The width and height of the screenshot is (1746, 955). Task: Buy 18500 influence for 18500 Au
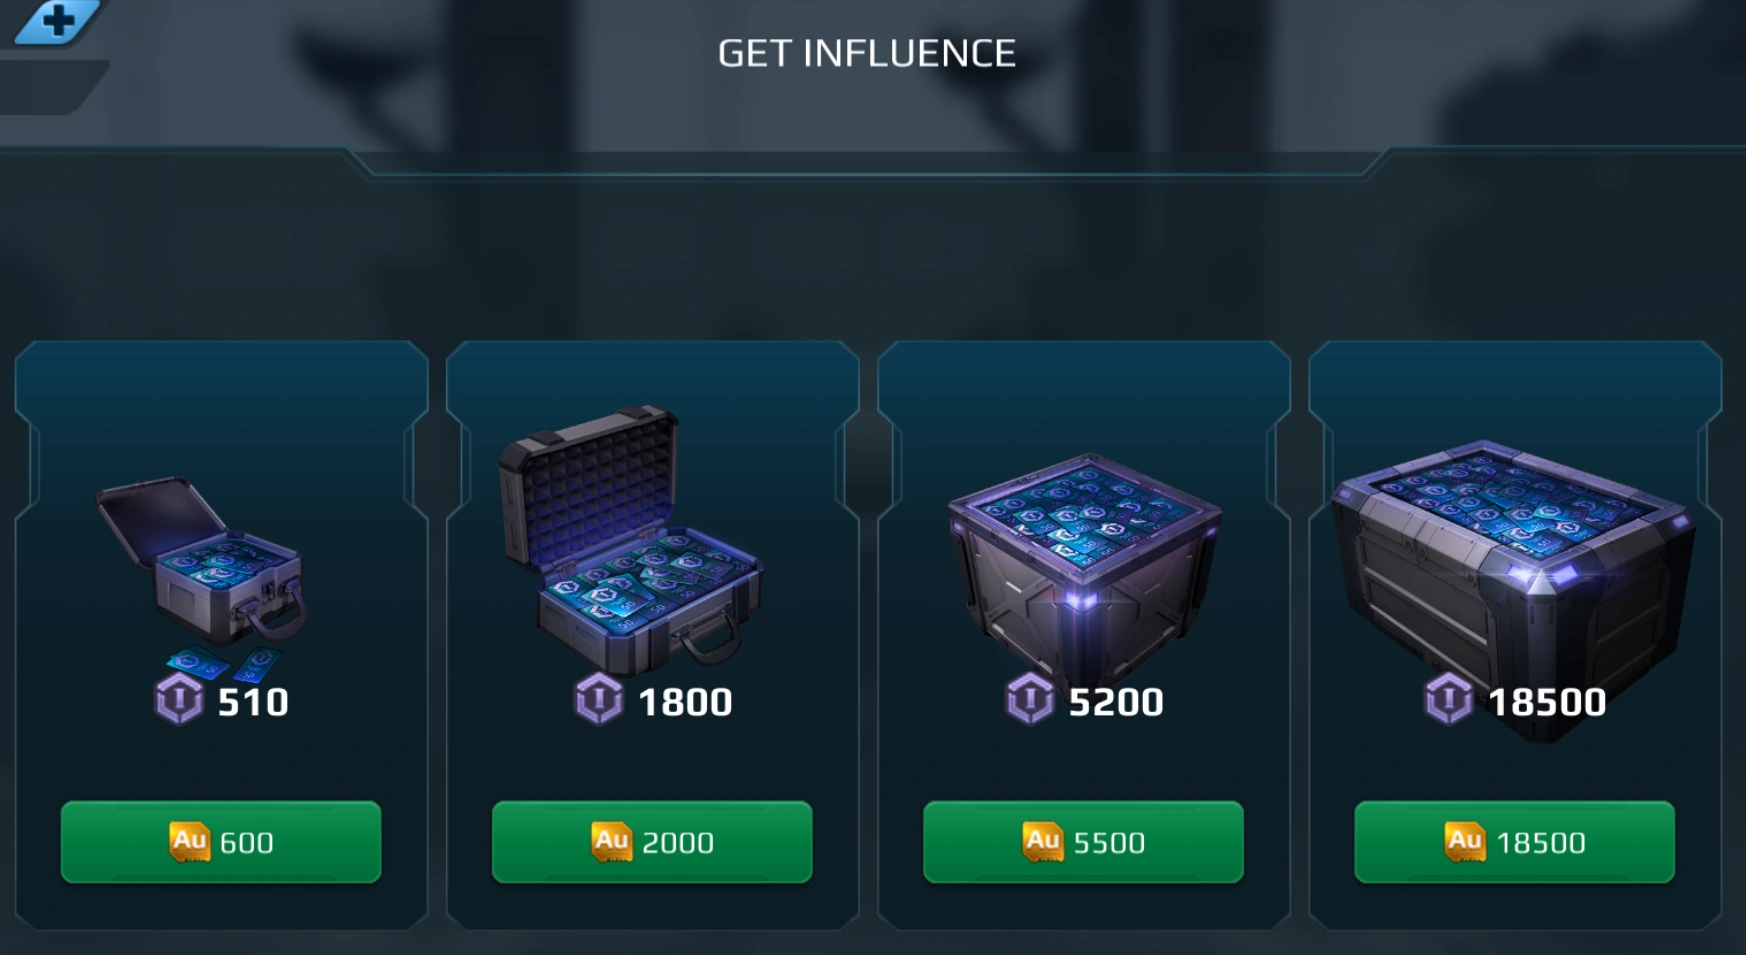tap(1514, 842)
